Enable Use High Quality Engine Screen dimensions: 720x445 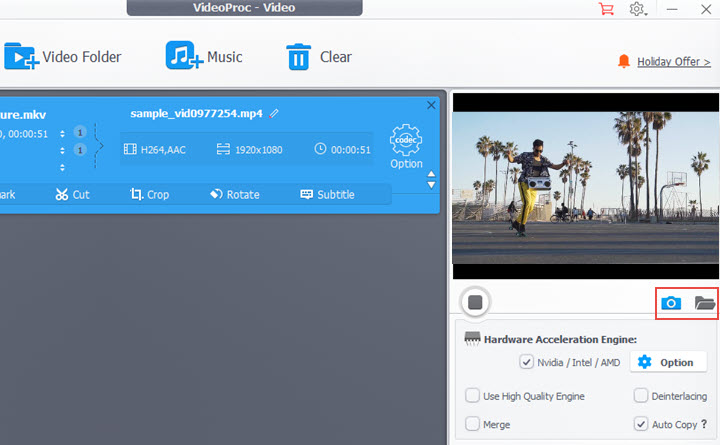tap(472, 395)
